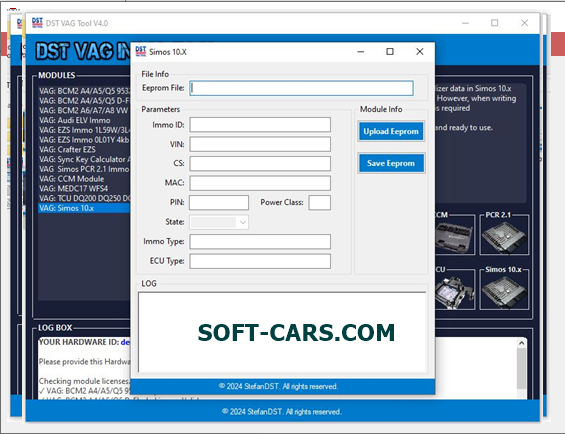
Task: Click the PCR 2.1 ECU thumbnail
Action: point(504,236)
